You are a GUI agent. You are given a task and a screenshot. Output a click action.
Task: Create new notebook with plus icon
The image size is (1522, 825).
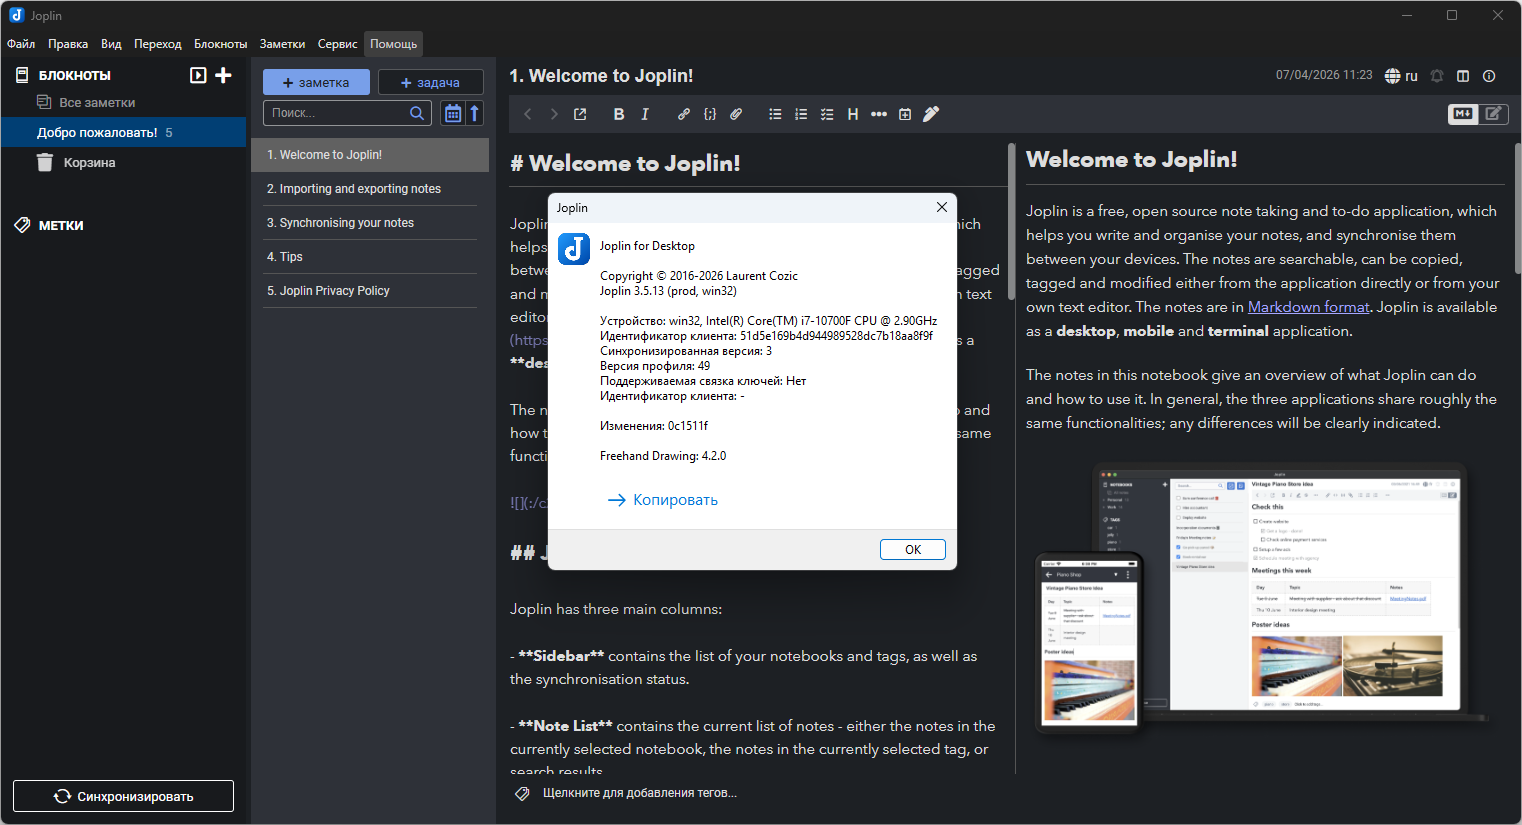pos(223,75)
